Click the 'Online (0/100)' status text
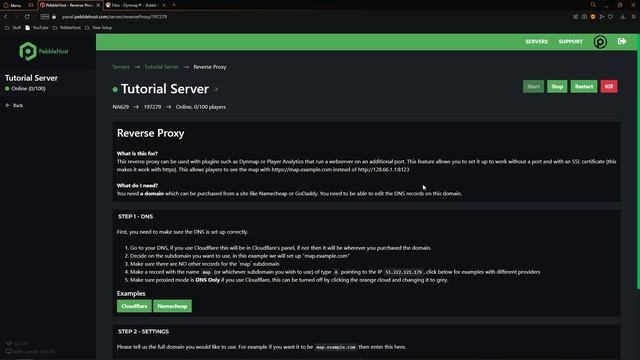Screen dimensions: 640x360 [x=28, y=89]
